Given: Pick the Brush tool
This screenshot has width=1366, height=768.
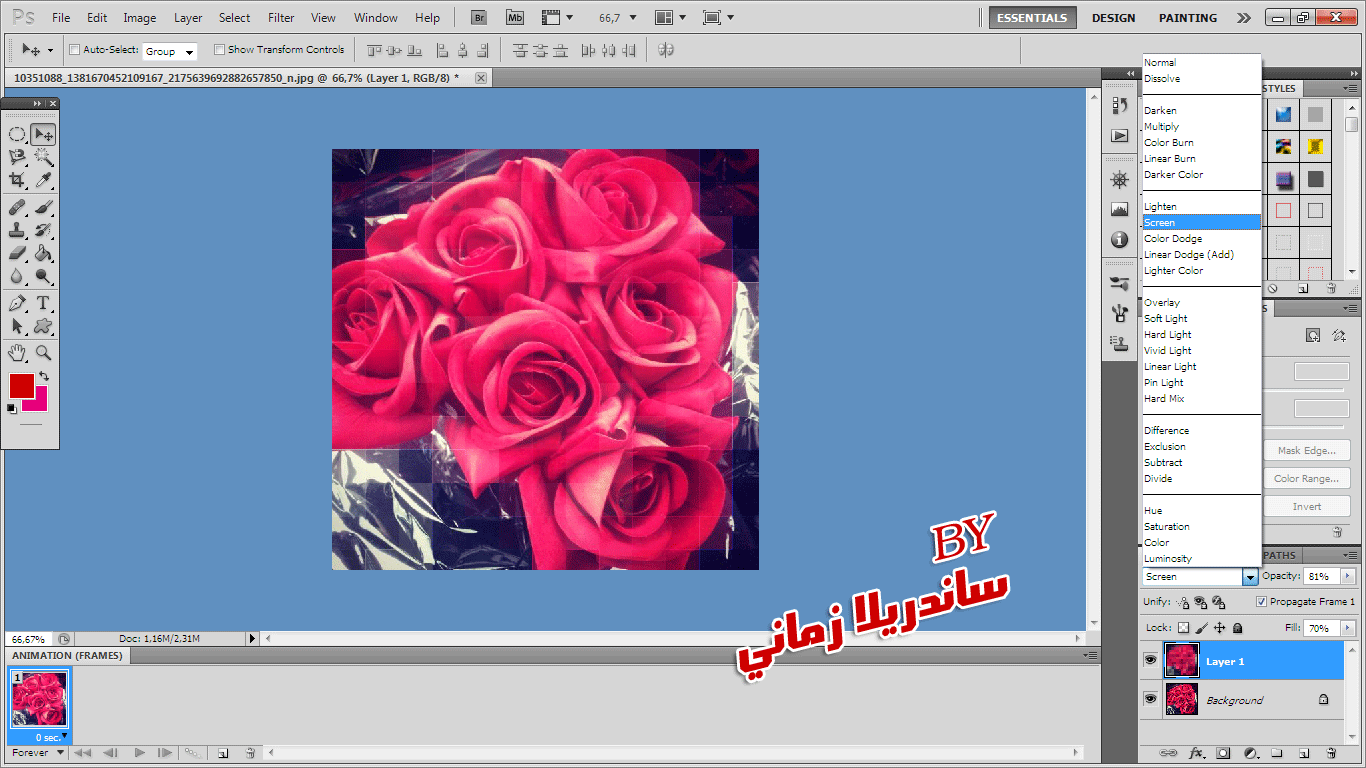Looking at the screenshot, I should click(43, 208).
